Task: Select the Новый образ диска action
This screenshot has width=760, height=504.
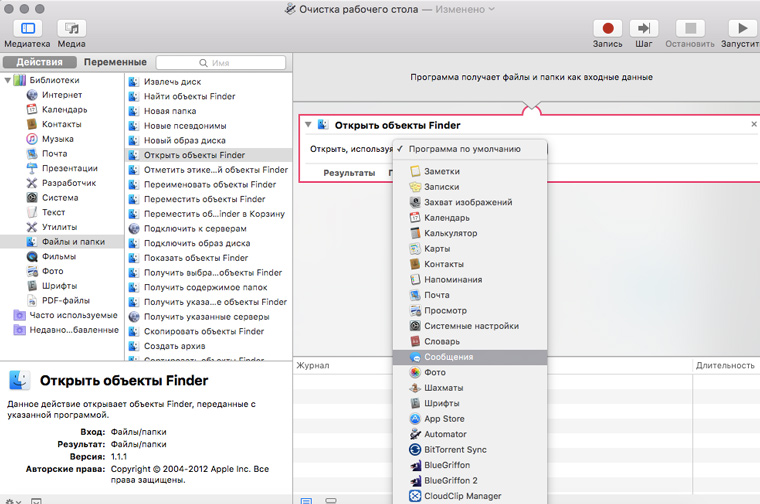Action: pyautogui.click(x=184, y=141)
